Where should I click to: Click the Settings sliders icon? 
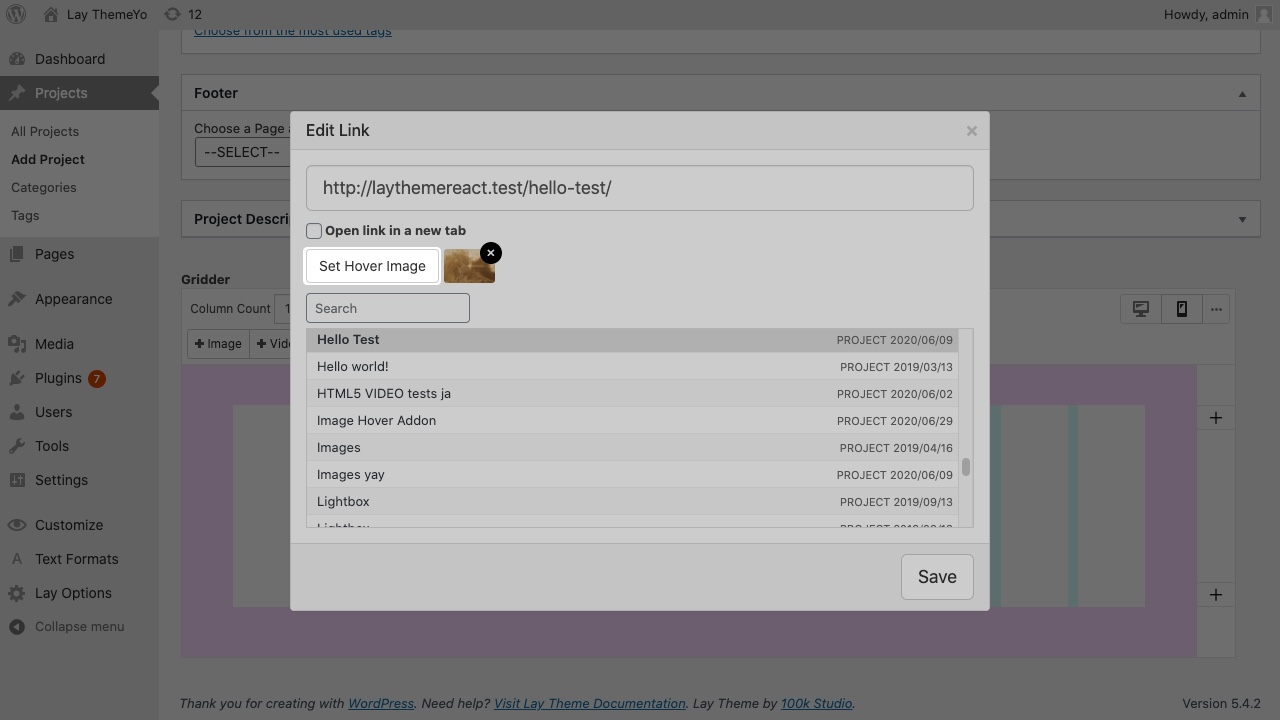[x=17, y=480]
